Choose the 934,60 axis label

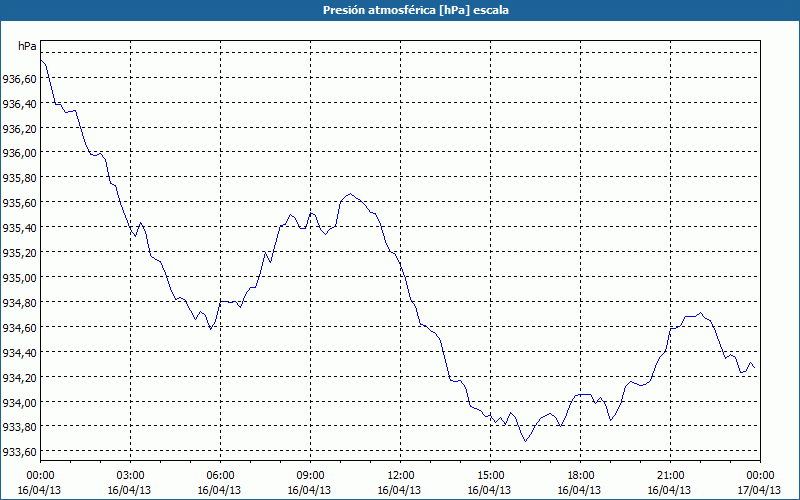click(x=20, y=328)
